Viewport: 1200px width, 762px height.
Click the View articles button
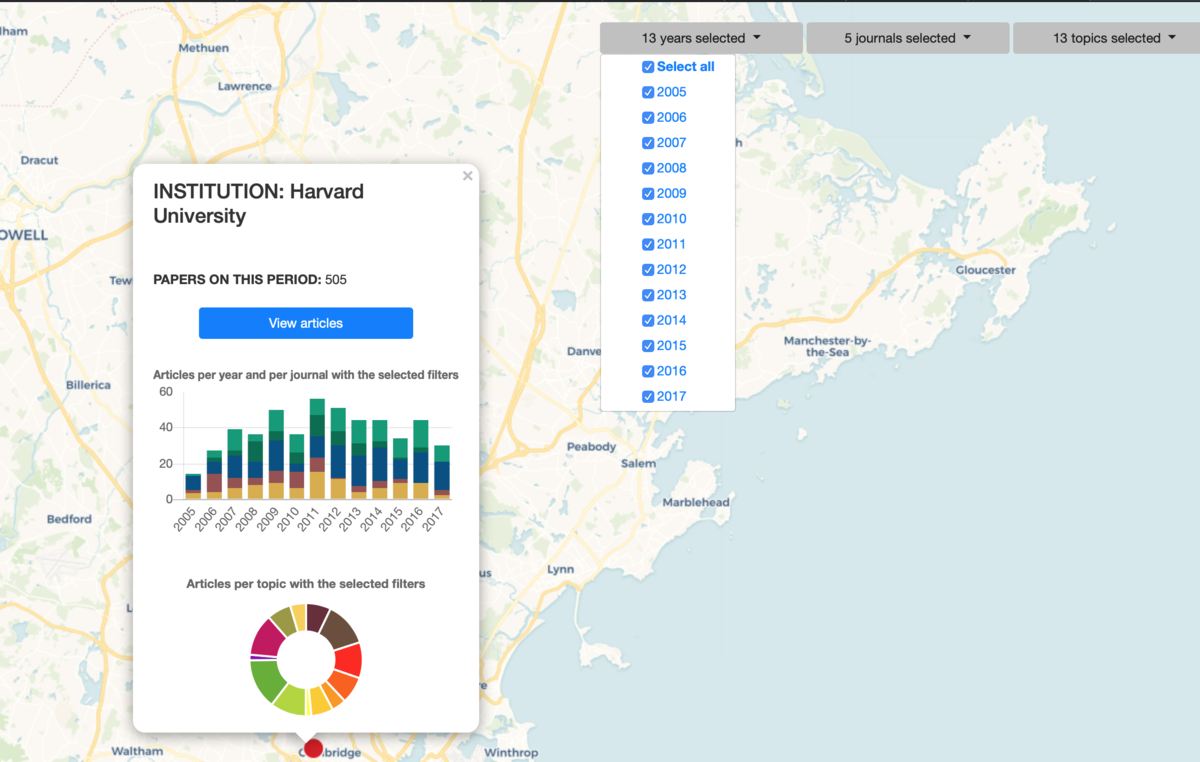(x=306, y=323)
